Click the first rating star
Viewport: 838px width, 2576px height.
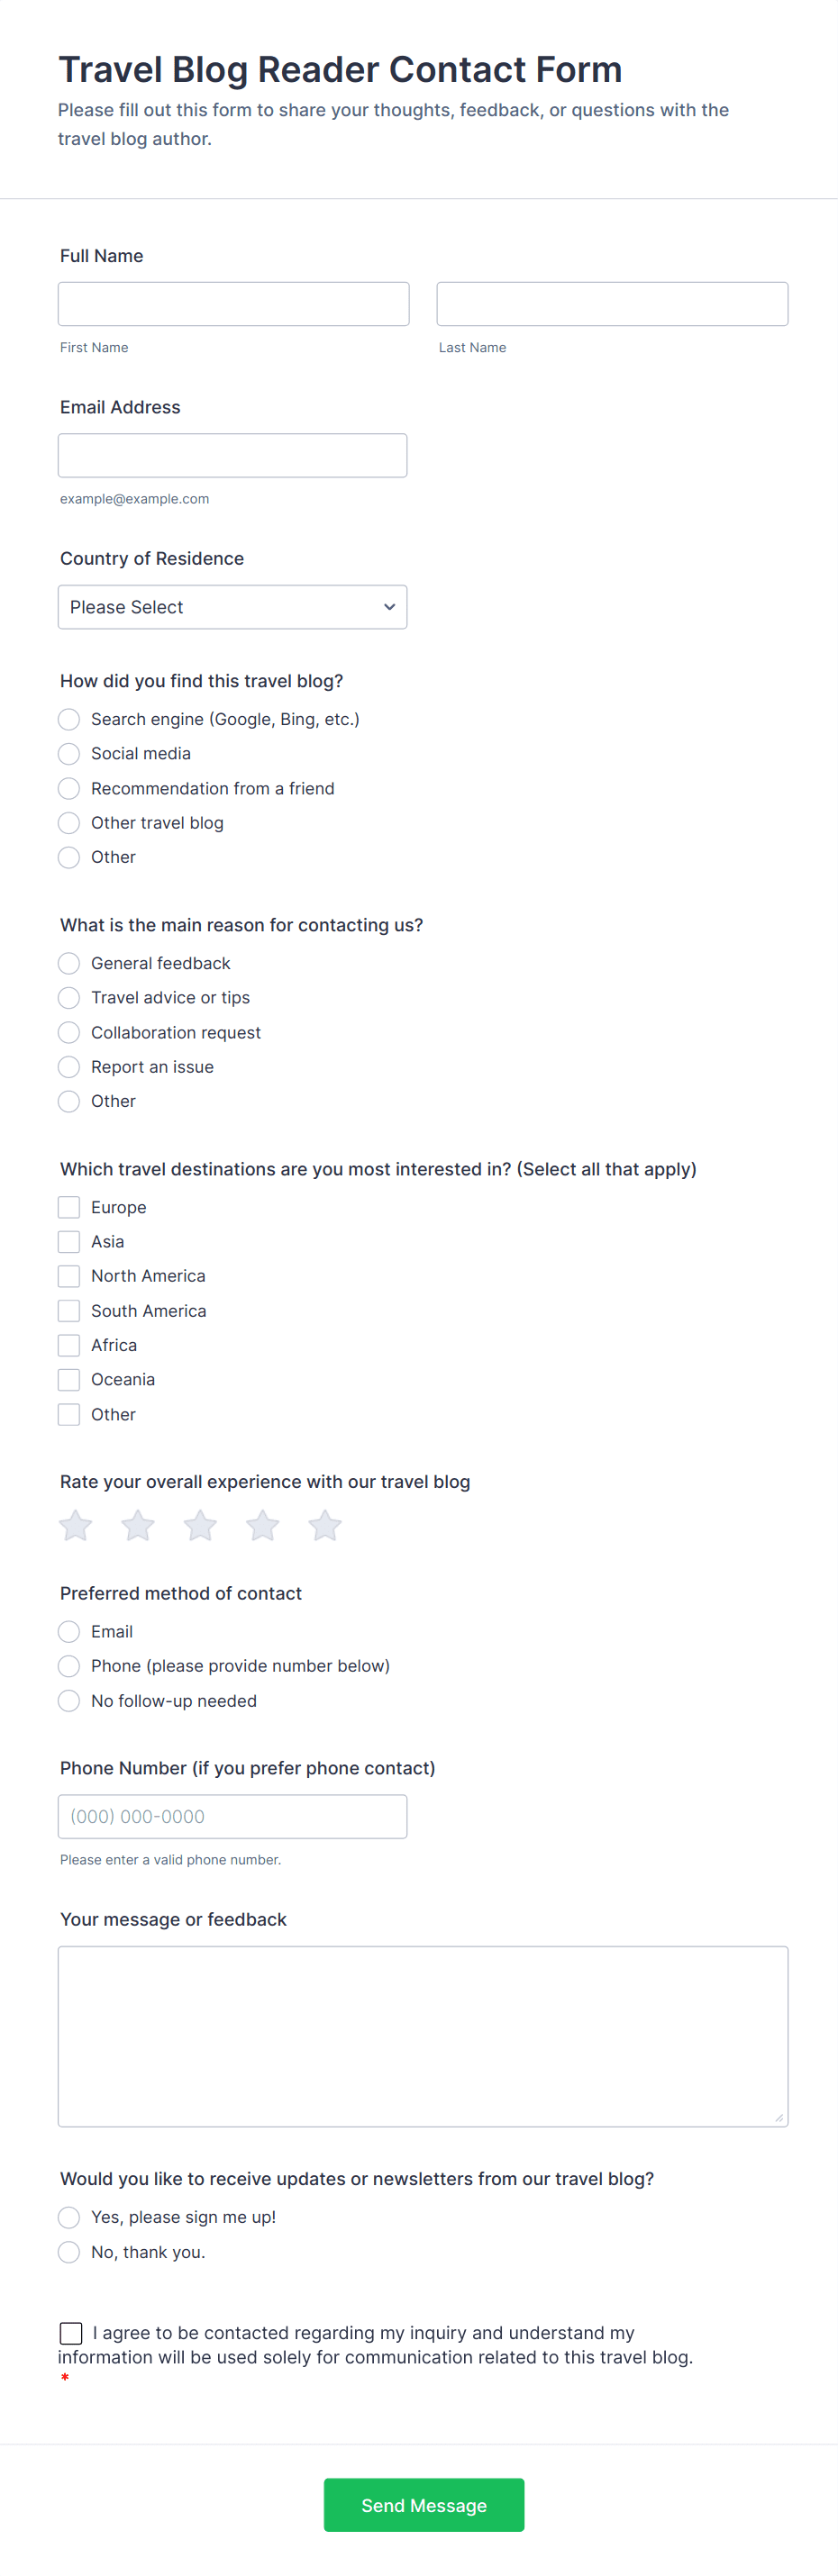(x=76, y=1526)
